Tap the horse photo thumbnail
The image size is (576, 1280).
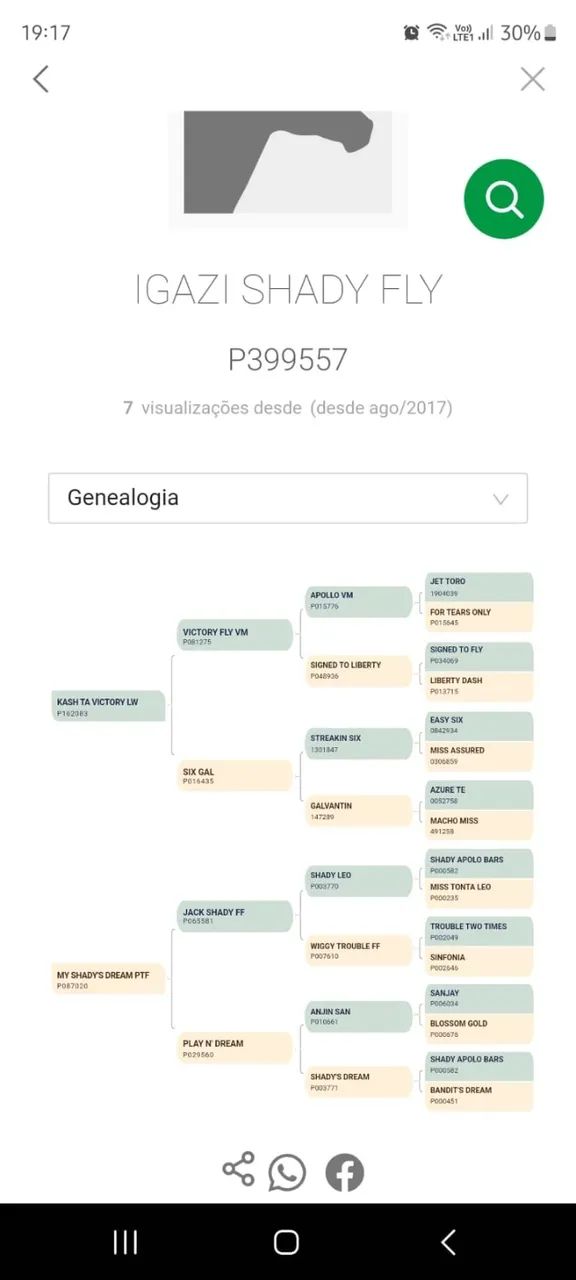coord(287,167)
